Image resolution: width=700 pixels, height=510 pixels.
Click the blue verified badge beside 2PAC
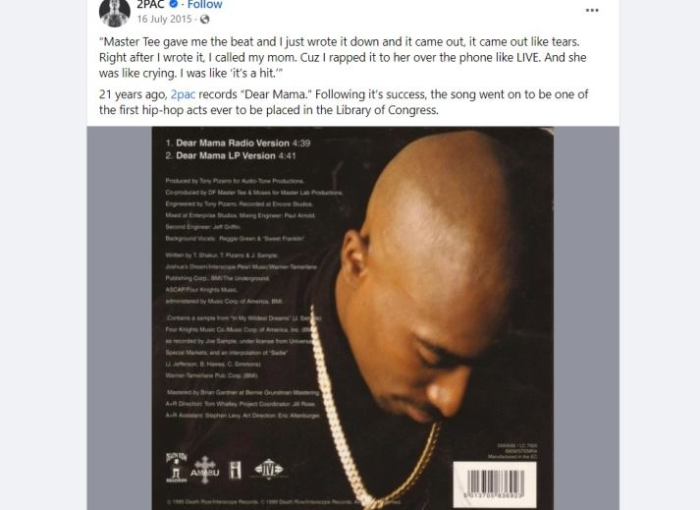174,4
